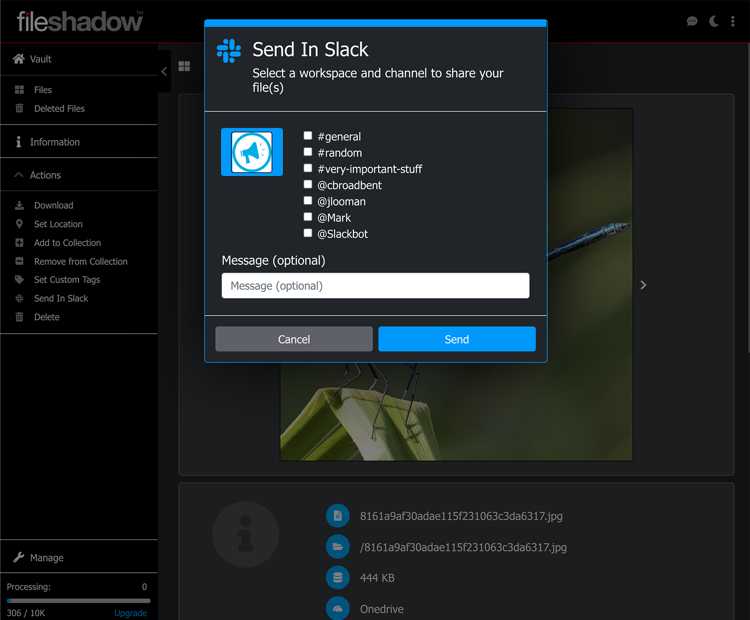Select the @cbroadbent recipient checkbox

[x=308, y=185]
